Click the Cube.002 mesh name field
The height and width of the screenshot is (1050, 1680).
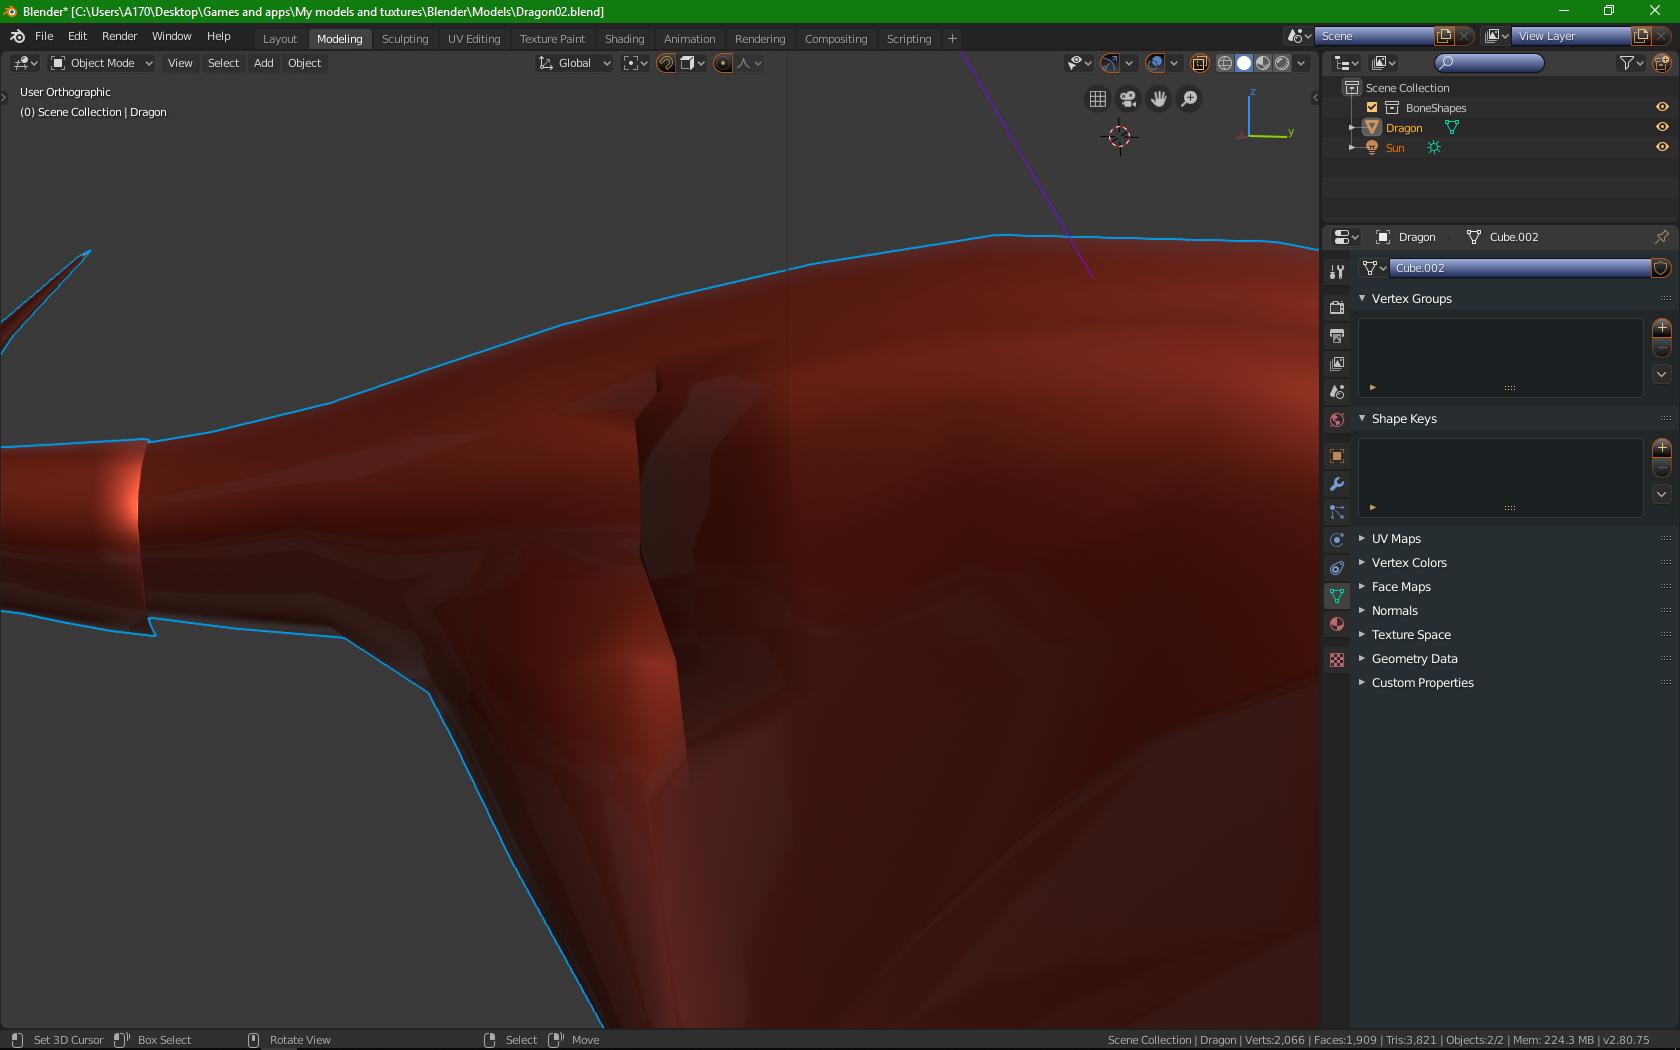pyautogui.click(x=1520, y=268)
